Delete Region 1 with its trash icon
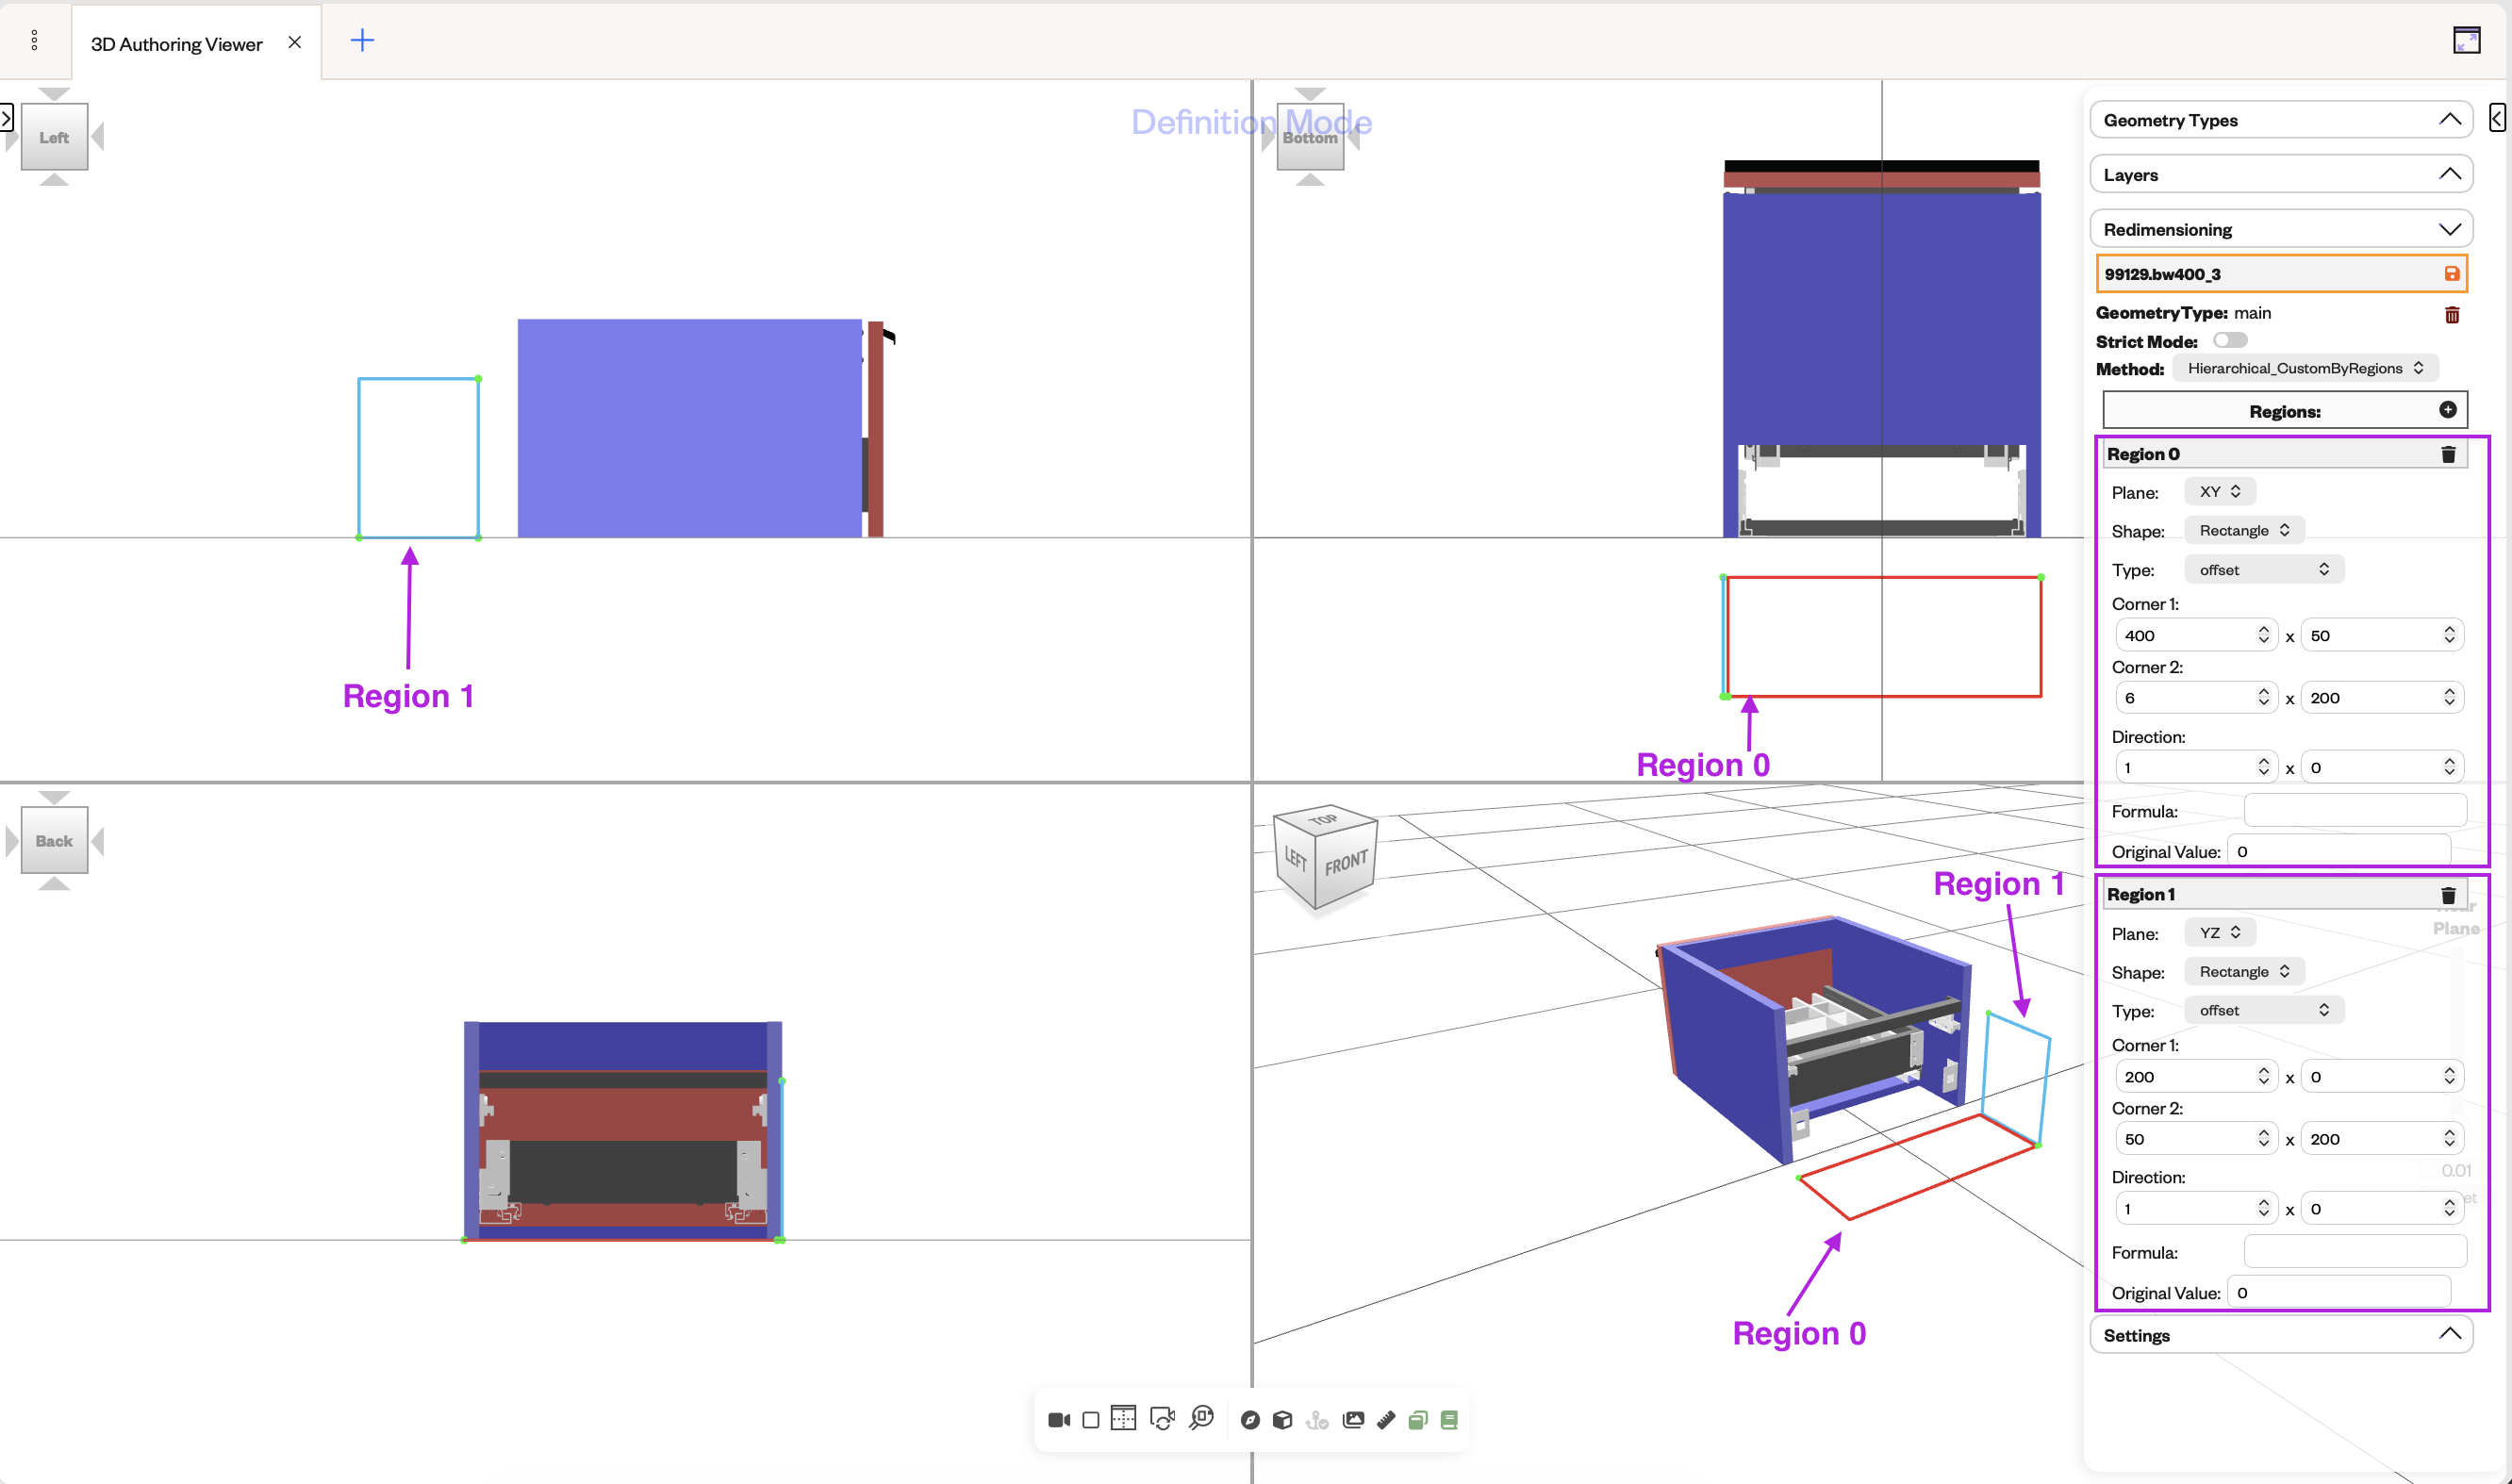This screenshot has width=2512, height=1484. [2449, 895]
